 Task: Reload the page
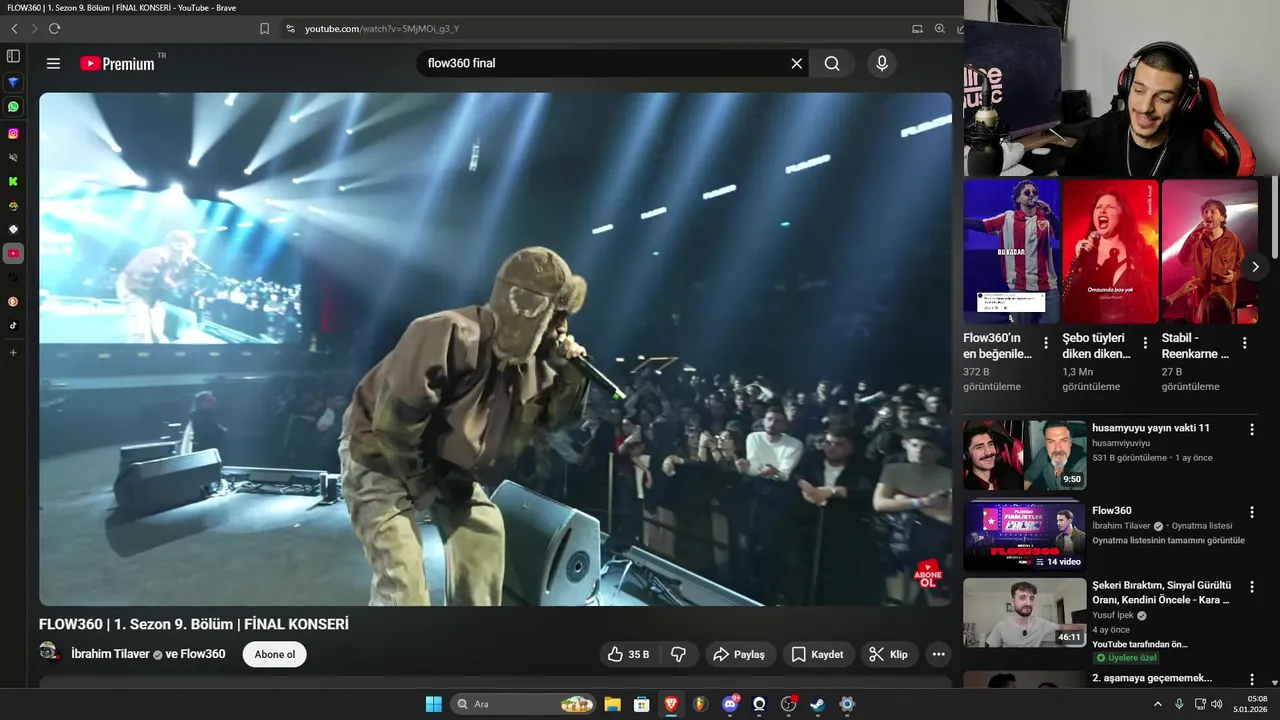pos(54,29)
